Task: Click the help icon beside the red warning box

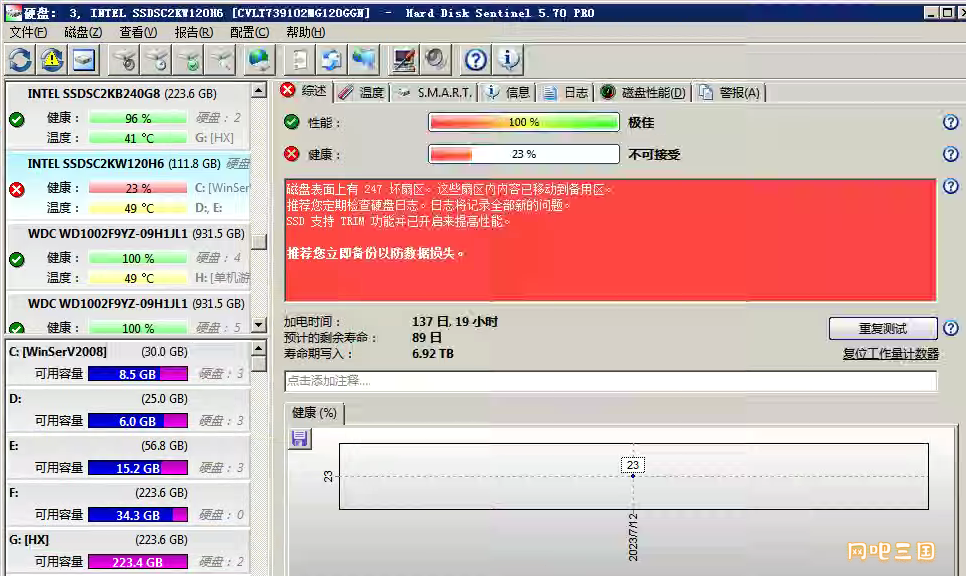Action: pos(951,186)
